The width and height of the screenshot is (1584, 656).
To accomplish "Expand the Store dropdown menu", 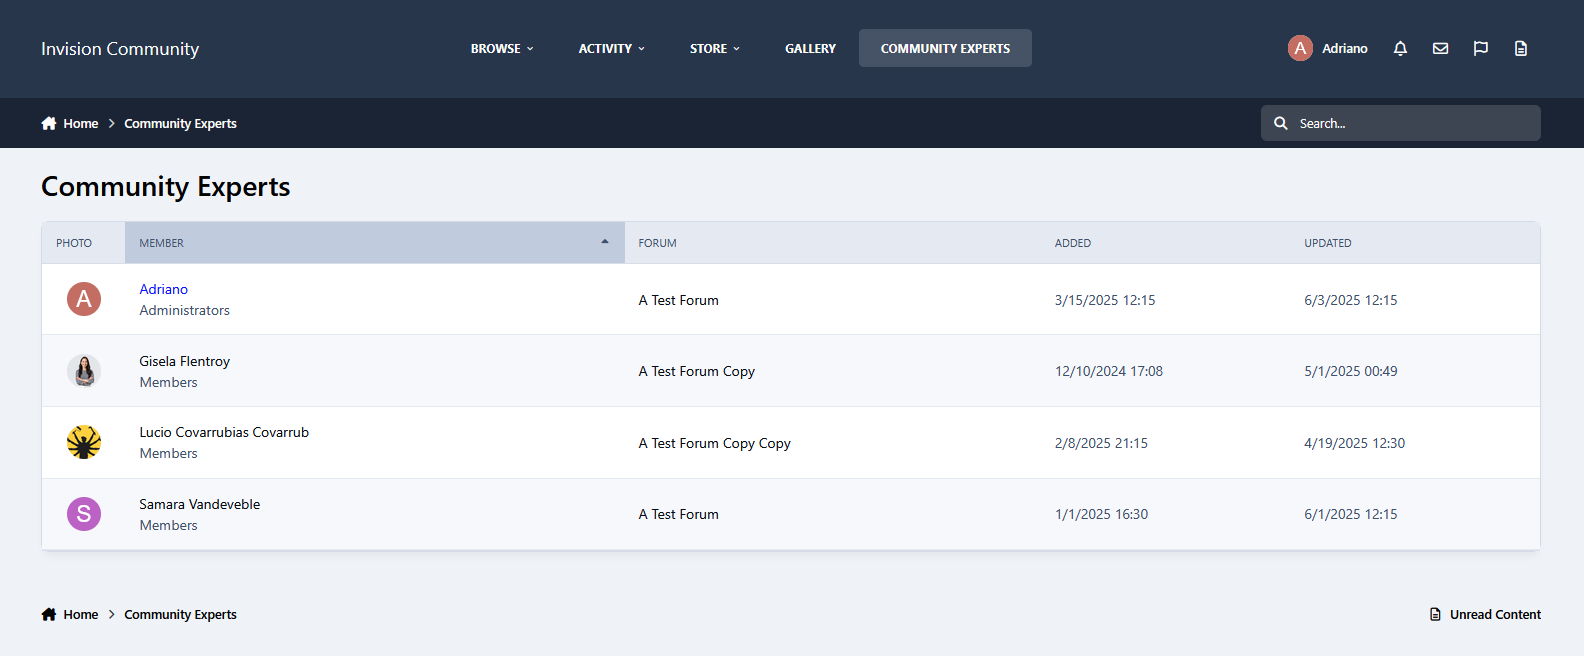I will pyautogui.click(x=714, y=48).
